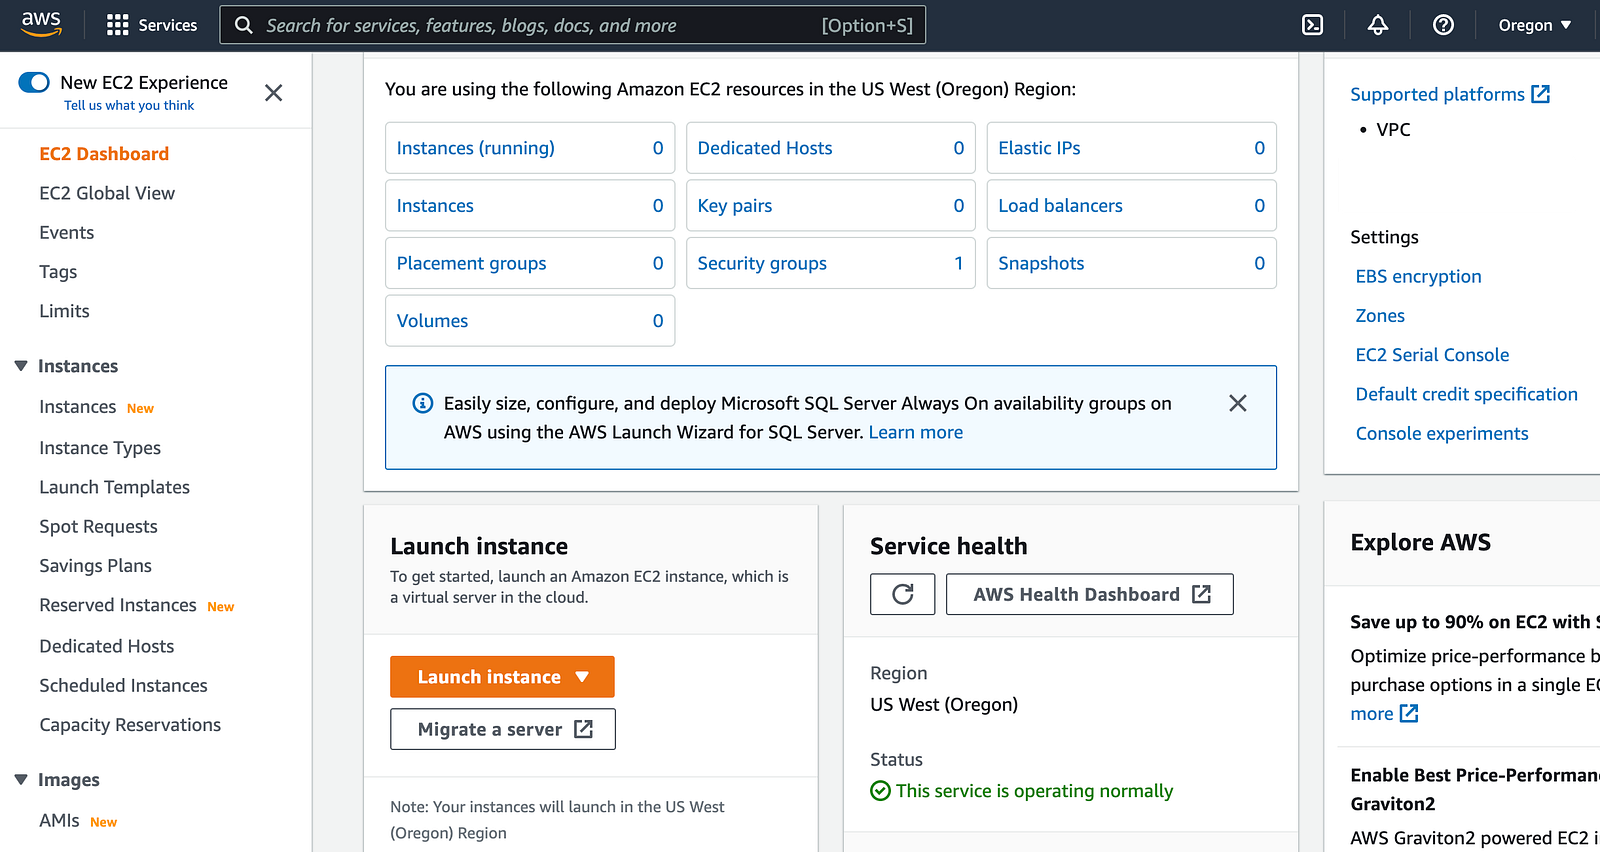Select Savings Plans in the sidebar

(96, 566)
